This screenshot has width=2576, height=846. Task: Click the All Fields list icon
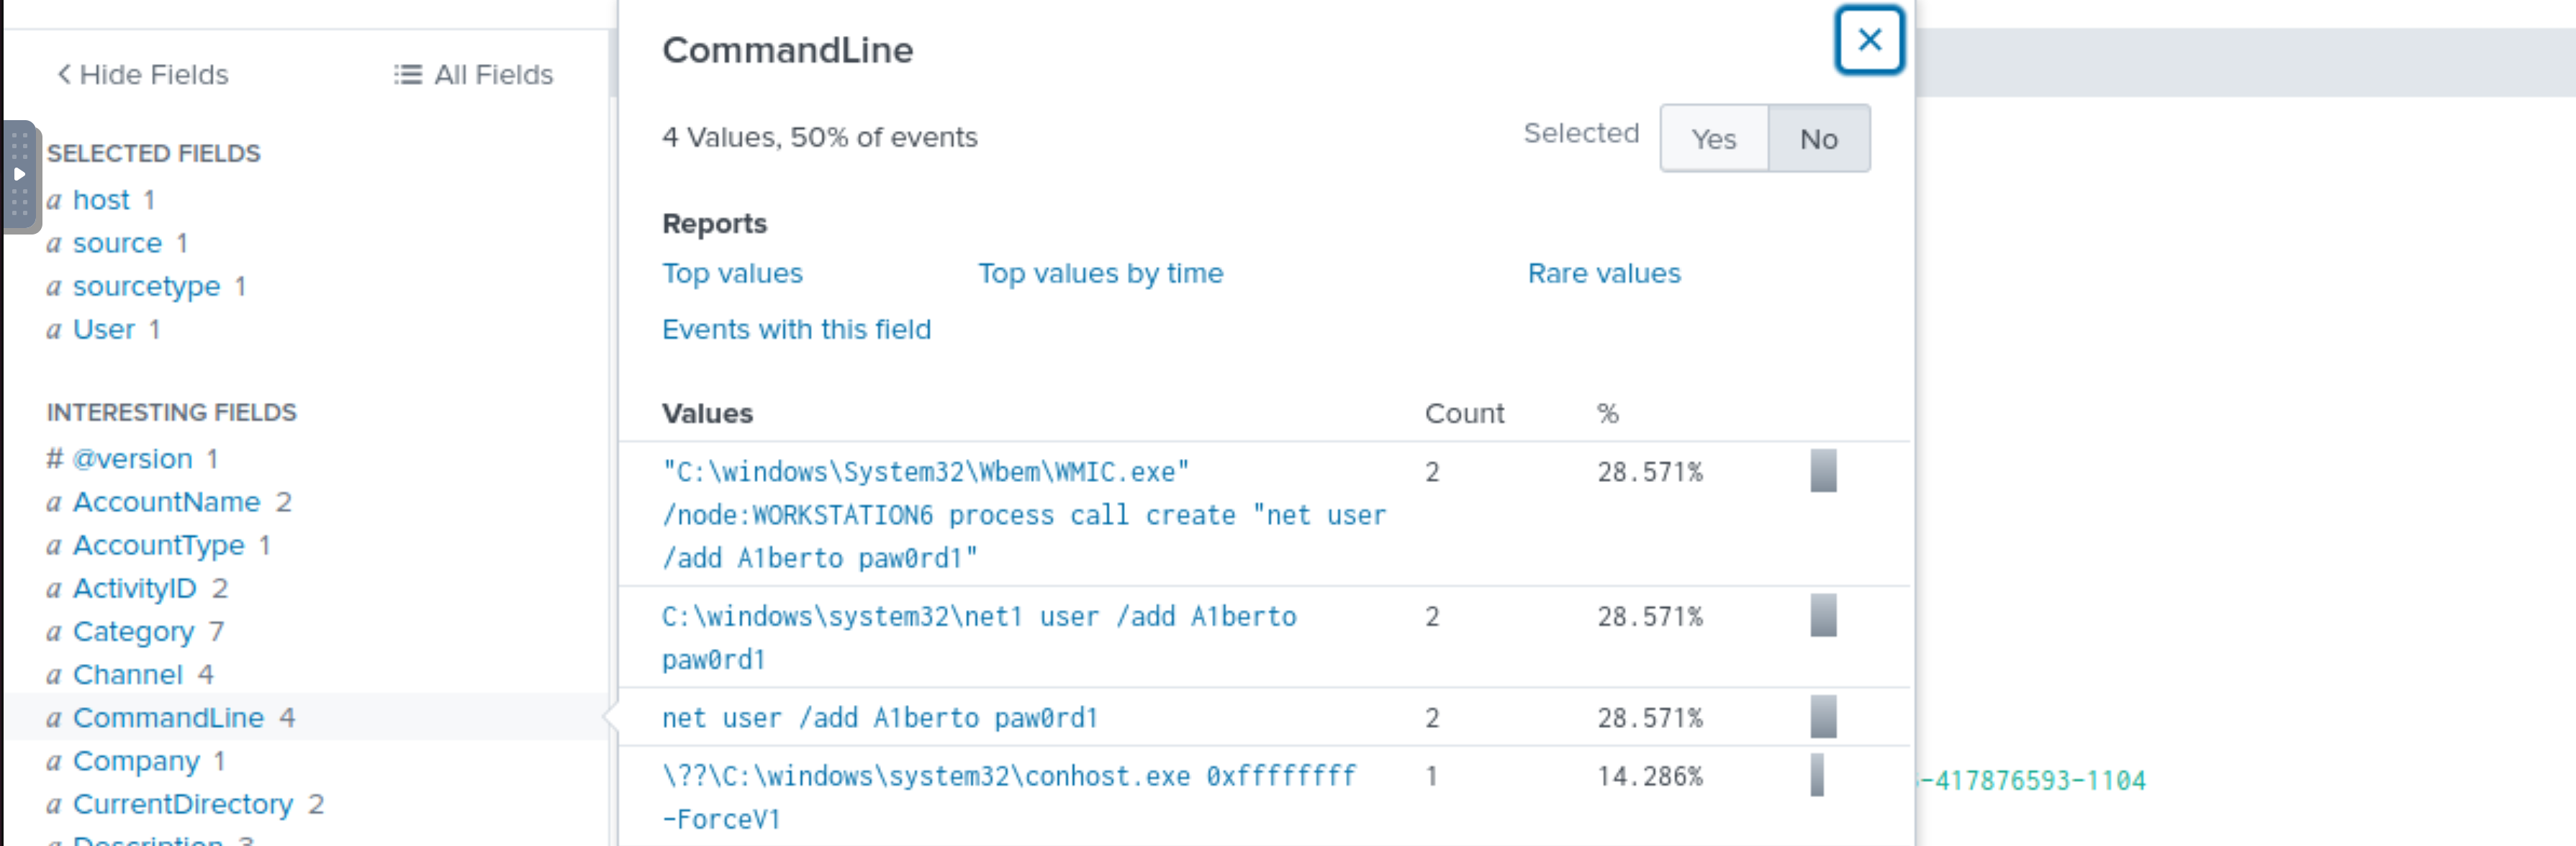pos(407,75)
